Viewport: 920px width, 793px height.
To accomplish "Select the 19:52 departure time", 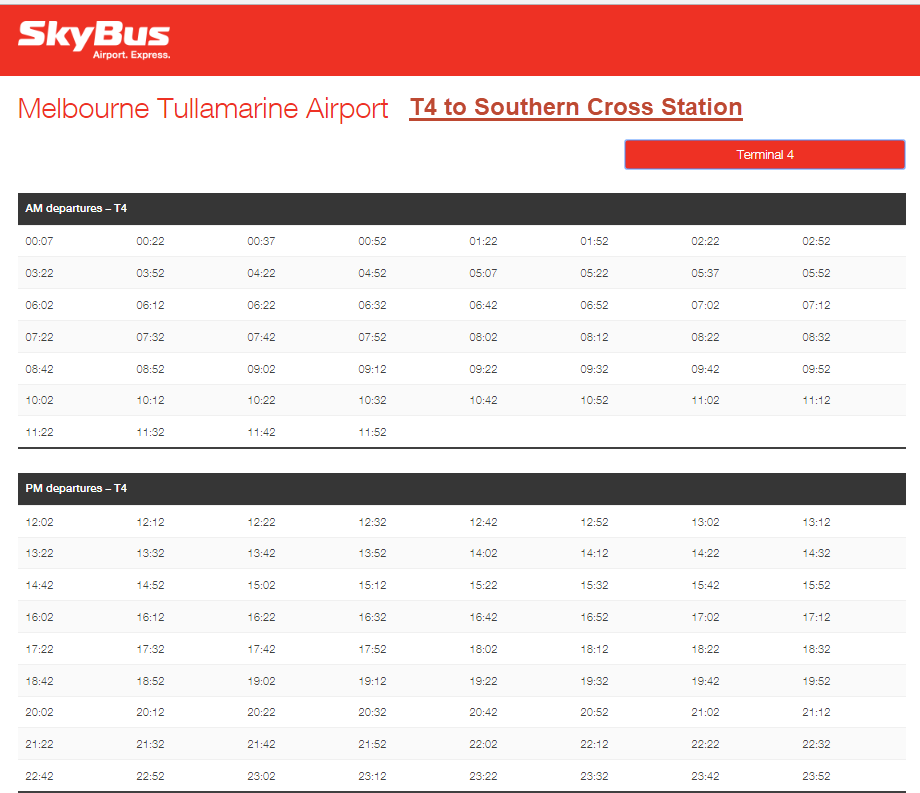I will 816,681.
